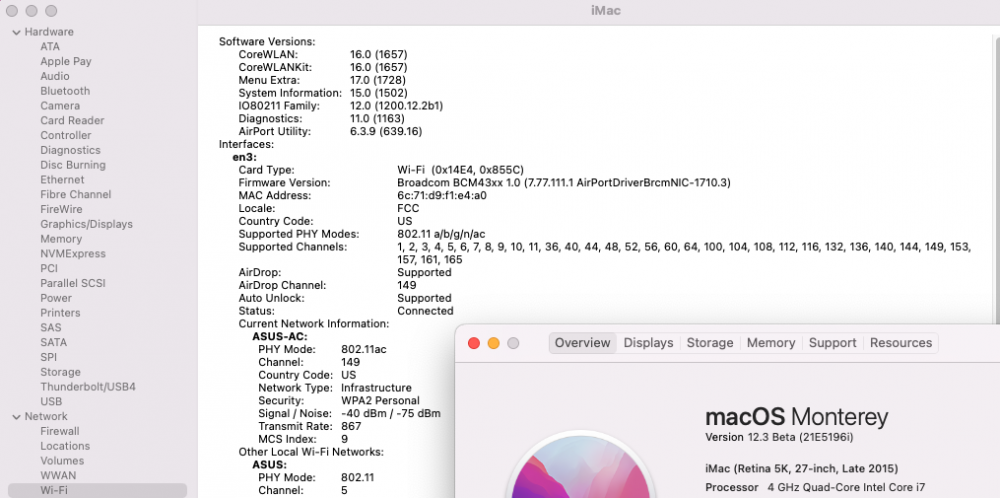Open Card Reader in sidebar
Screen dimensions: 1000x498
72,120
